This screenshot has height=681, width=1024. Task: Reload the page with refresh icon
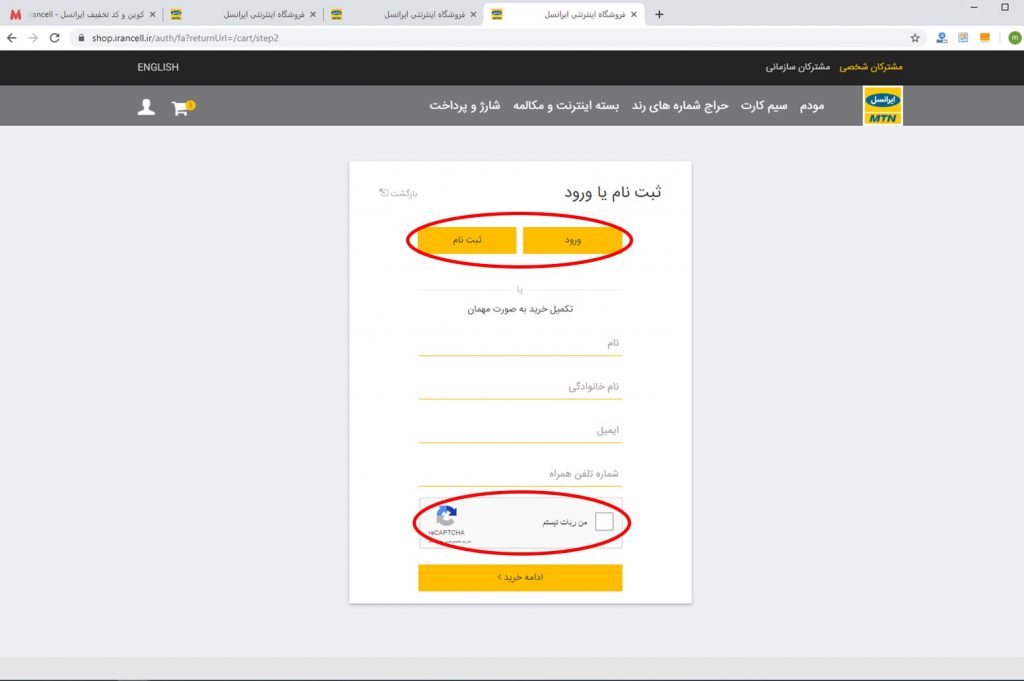(55, 38)
